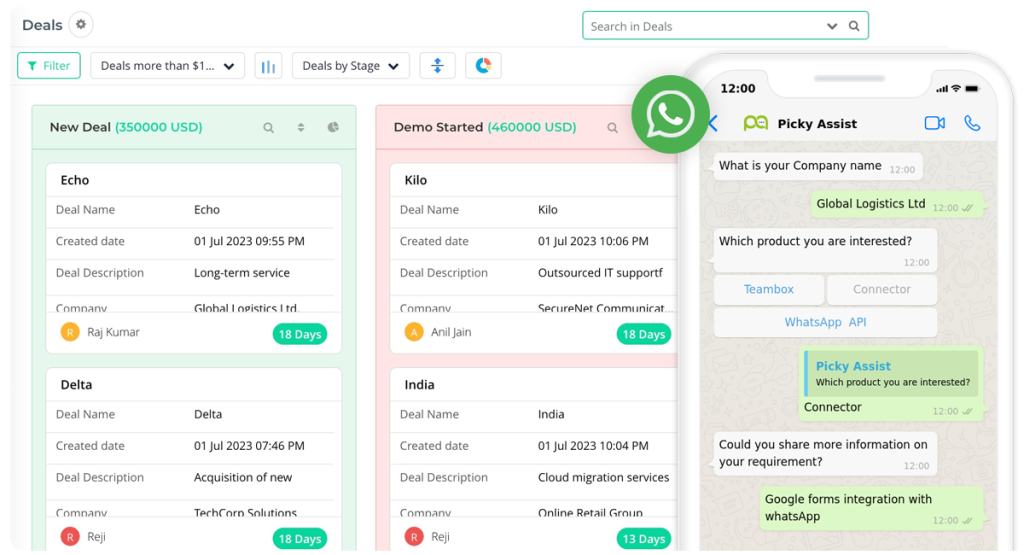Select the 'What is your Company name' message
The width and height of the screenshot is (1024, 555).
tap(818, 166)
